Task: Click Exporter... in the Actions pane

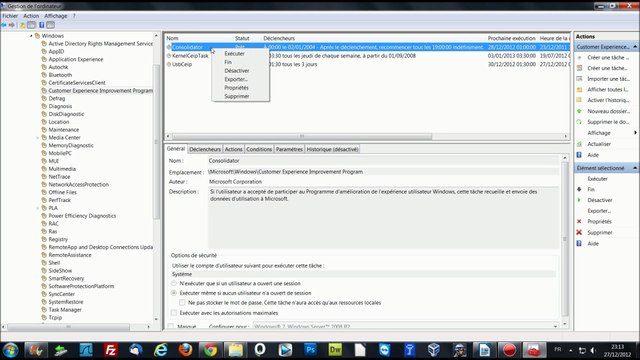Action: point(599,211)
